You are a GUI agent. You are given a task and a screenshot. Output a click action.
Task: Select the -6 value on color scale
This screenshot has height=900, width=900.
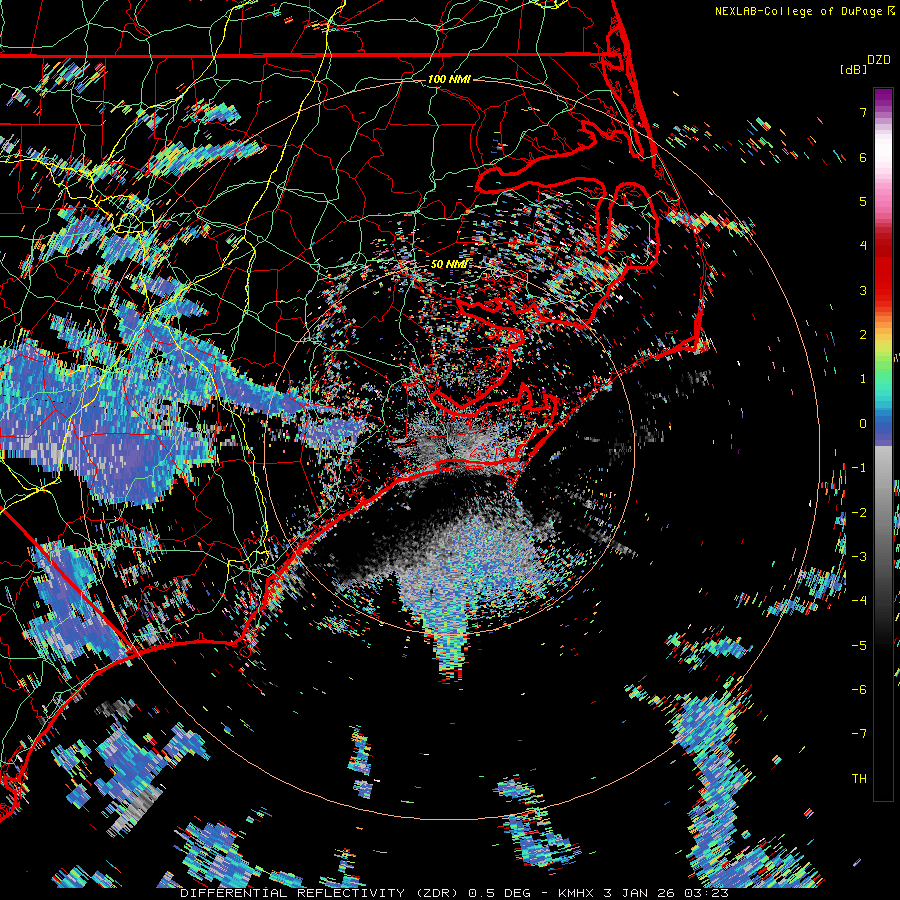click(x=859, y=689)
